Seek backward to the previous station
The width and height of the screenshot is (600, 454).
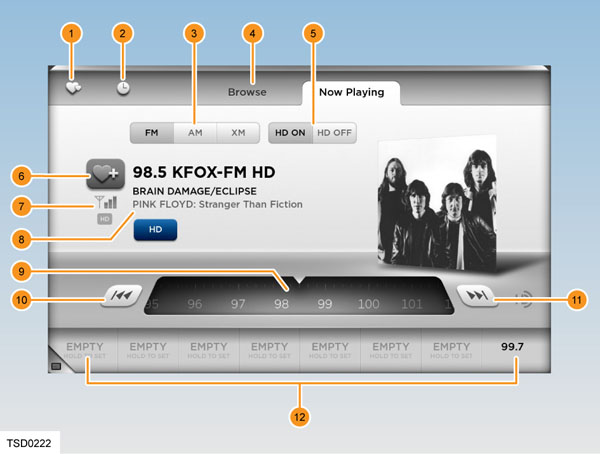pyautogui.click(x=119, y=296)
